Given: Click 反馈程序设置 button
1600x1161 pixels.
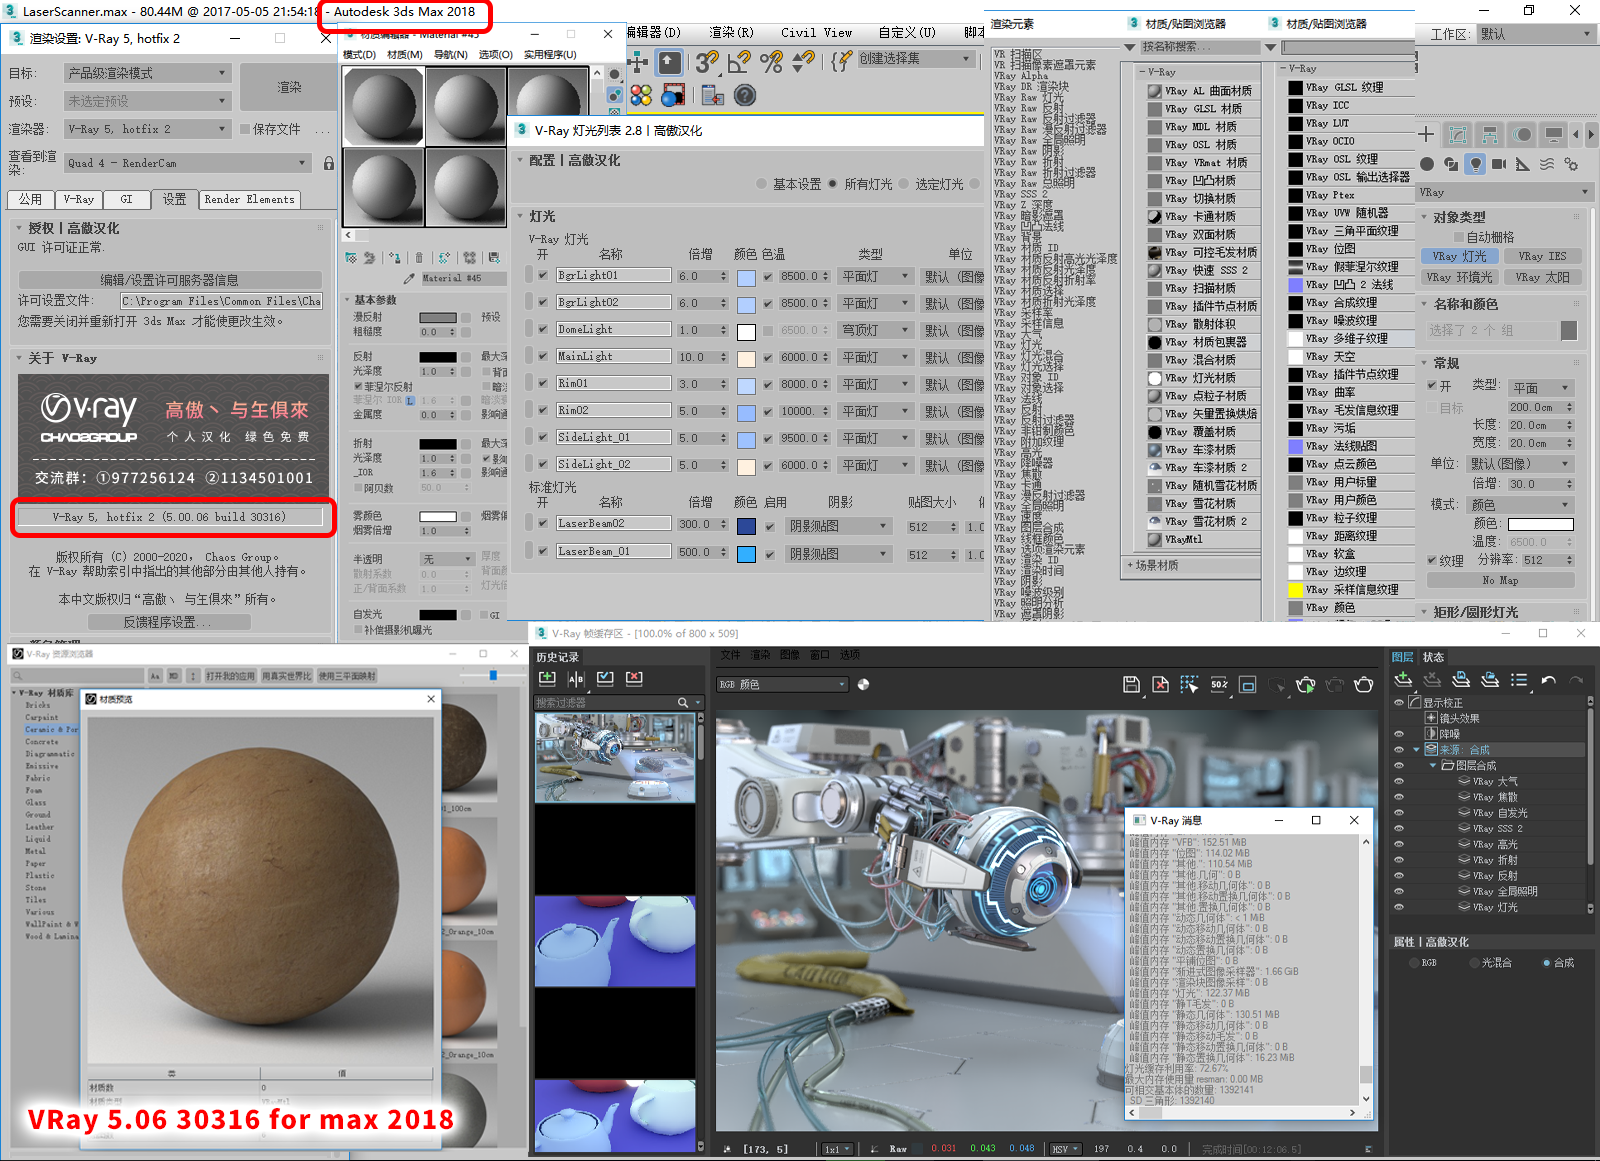Looking at the screenshot, I should coord(168,622).
